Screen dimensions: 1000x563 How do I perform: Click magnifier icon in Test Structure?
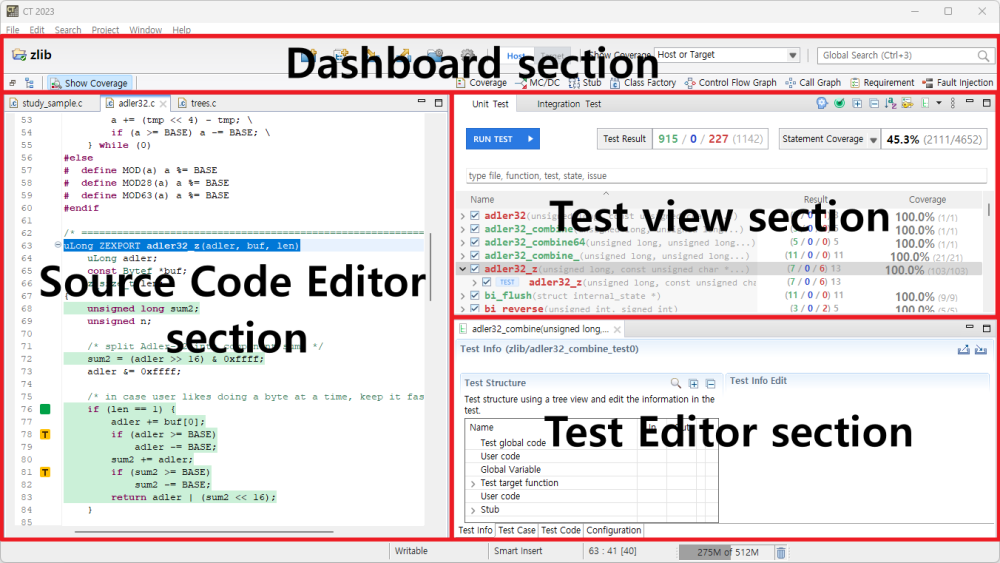[x=675, y=383]
